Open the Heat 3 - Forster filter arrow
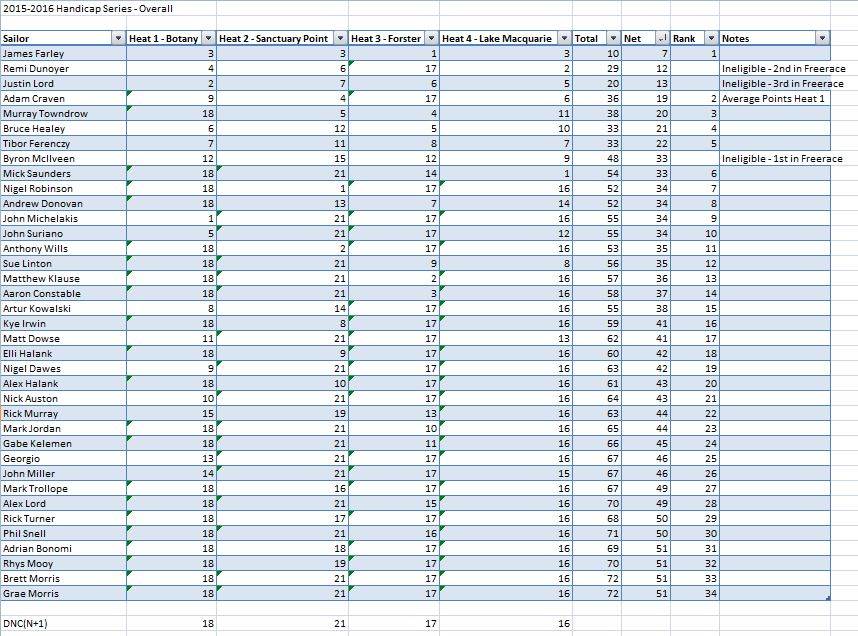 click(429, 39)
